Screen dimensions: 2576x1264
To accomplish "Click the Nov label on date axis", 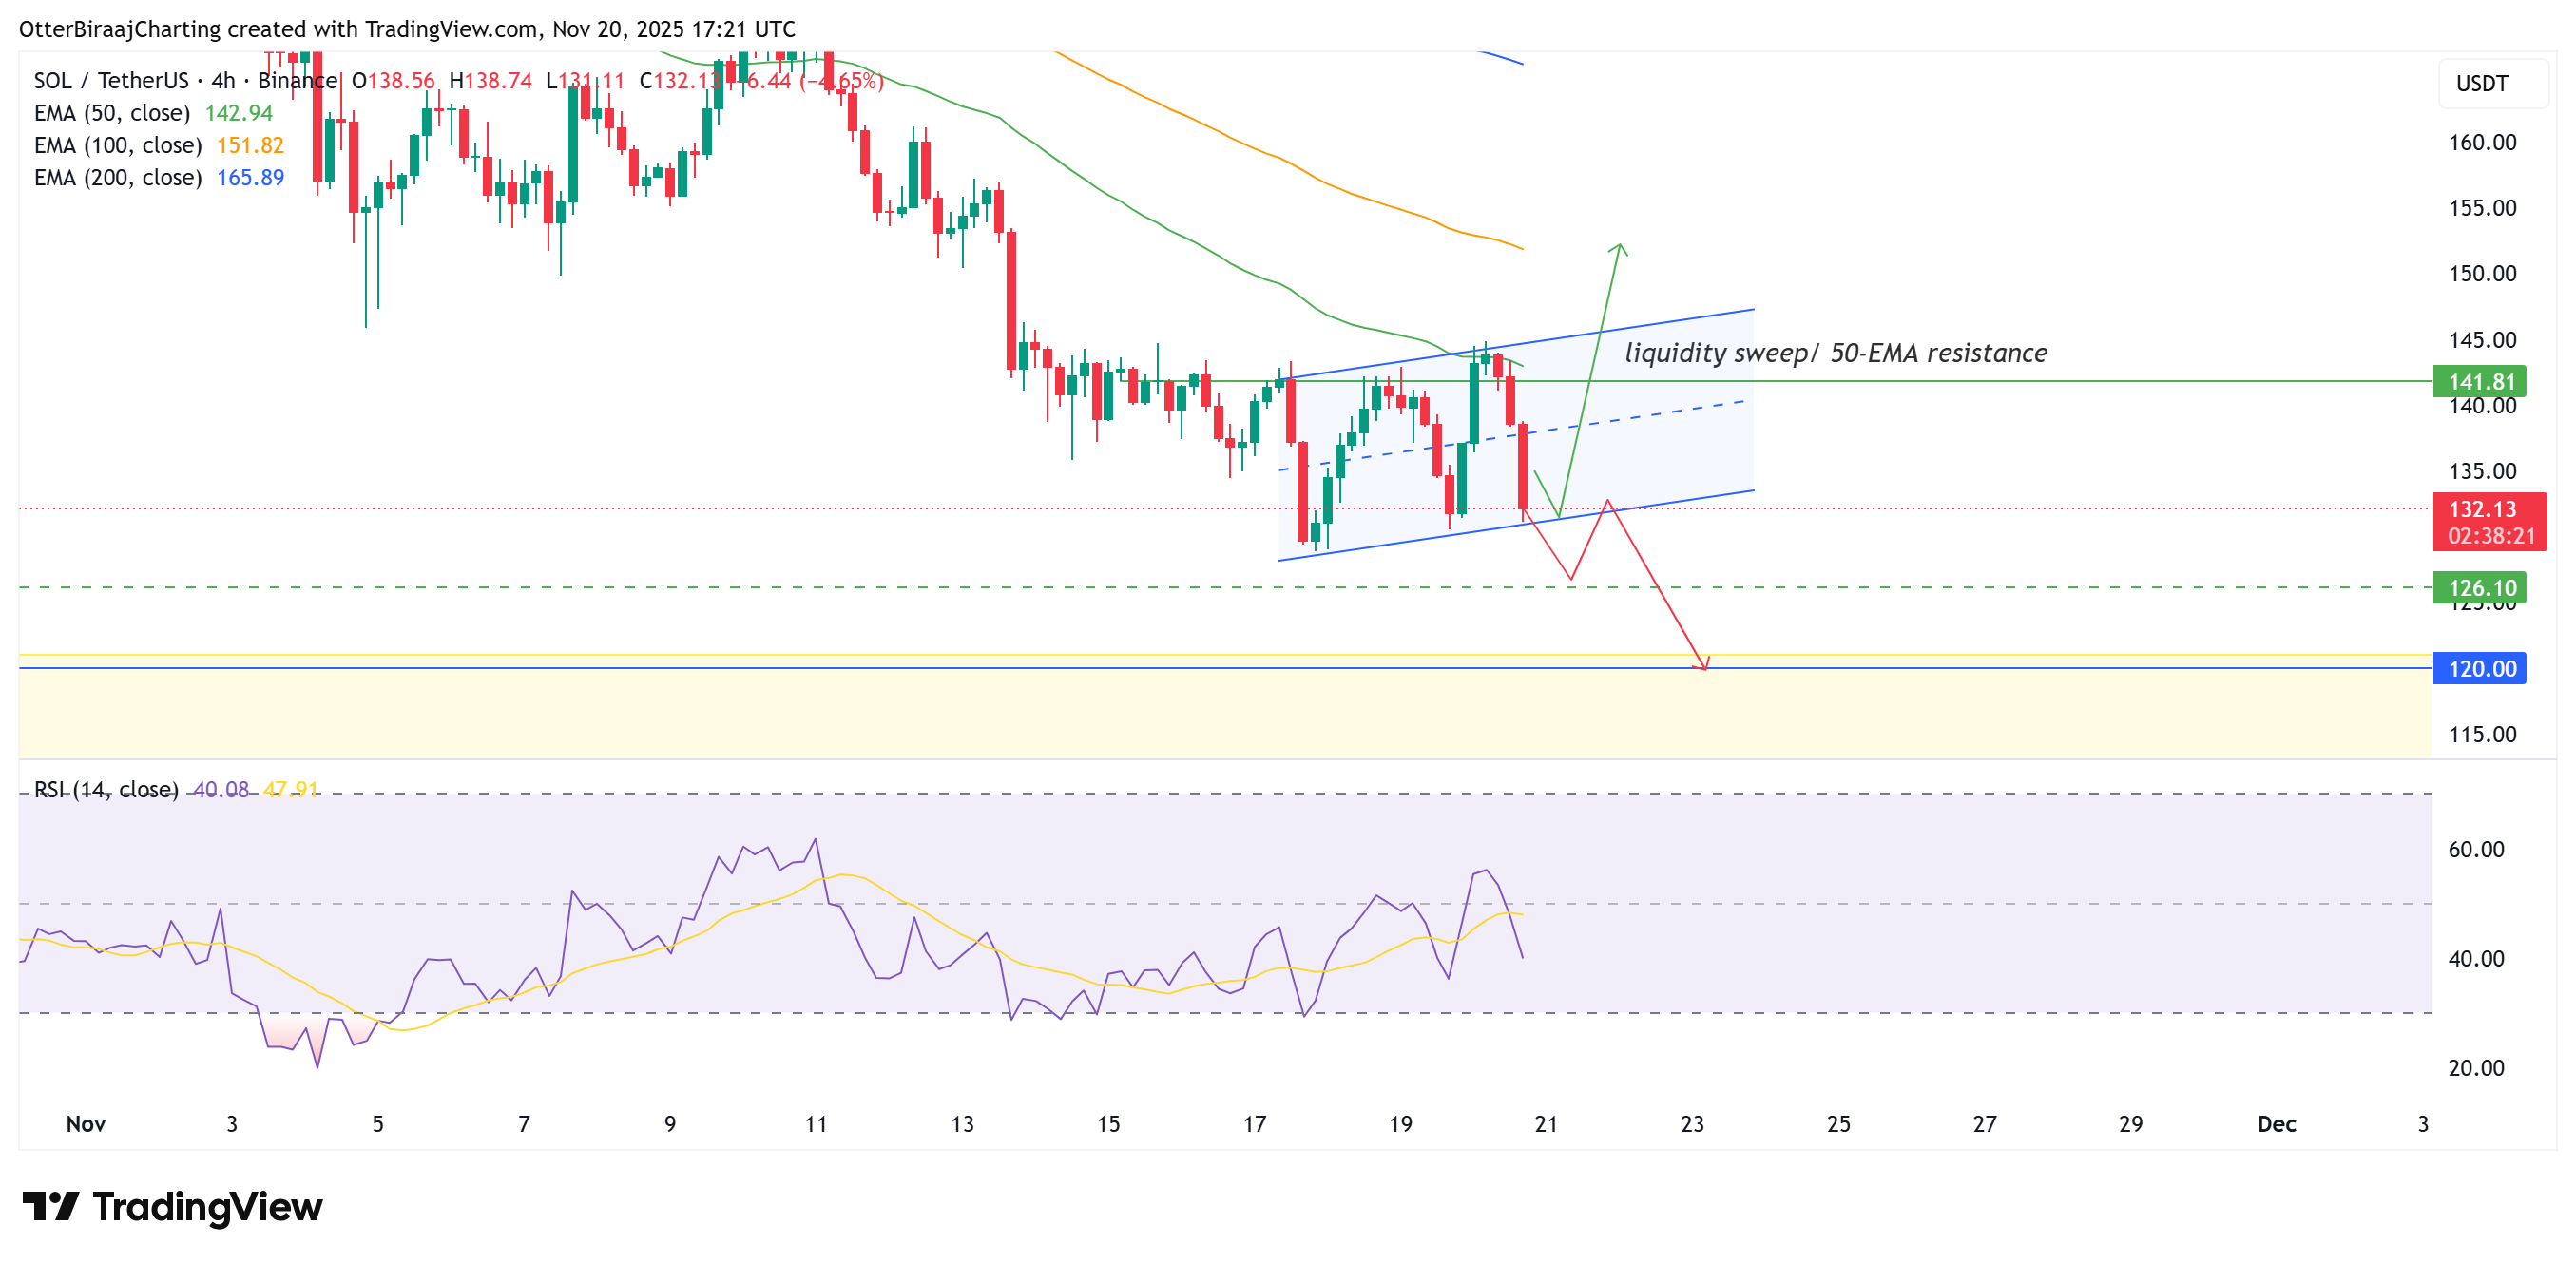I will (86, 1123).
